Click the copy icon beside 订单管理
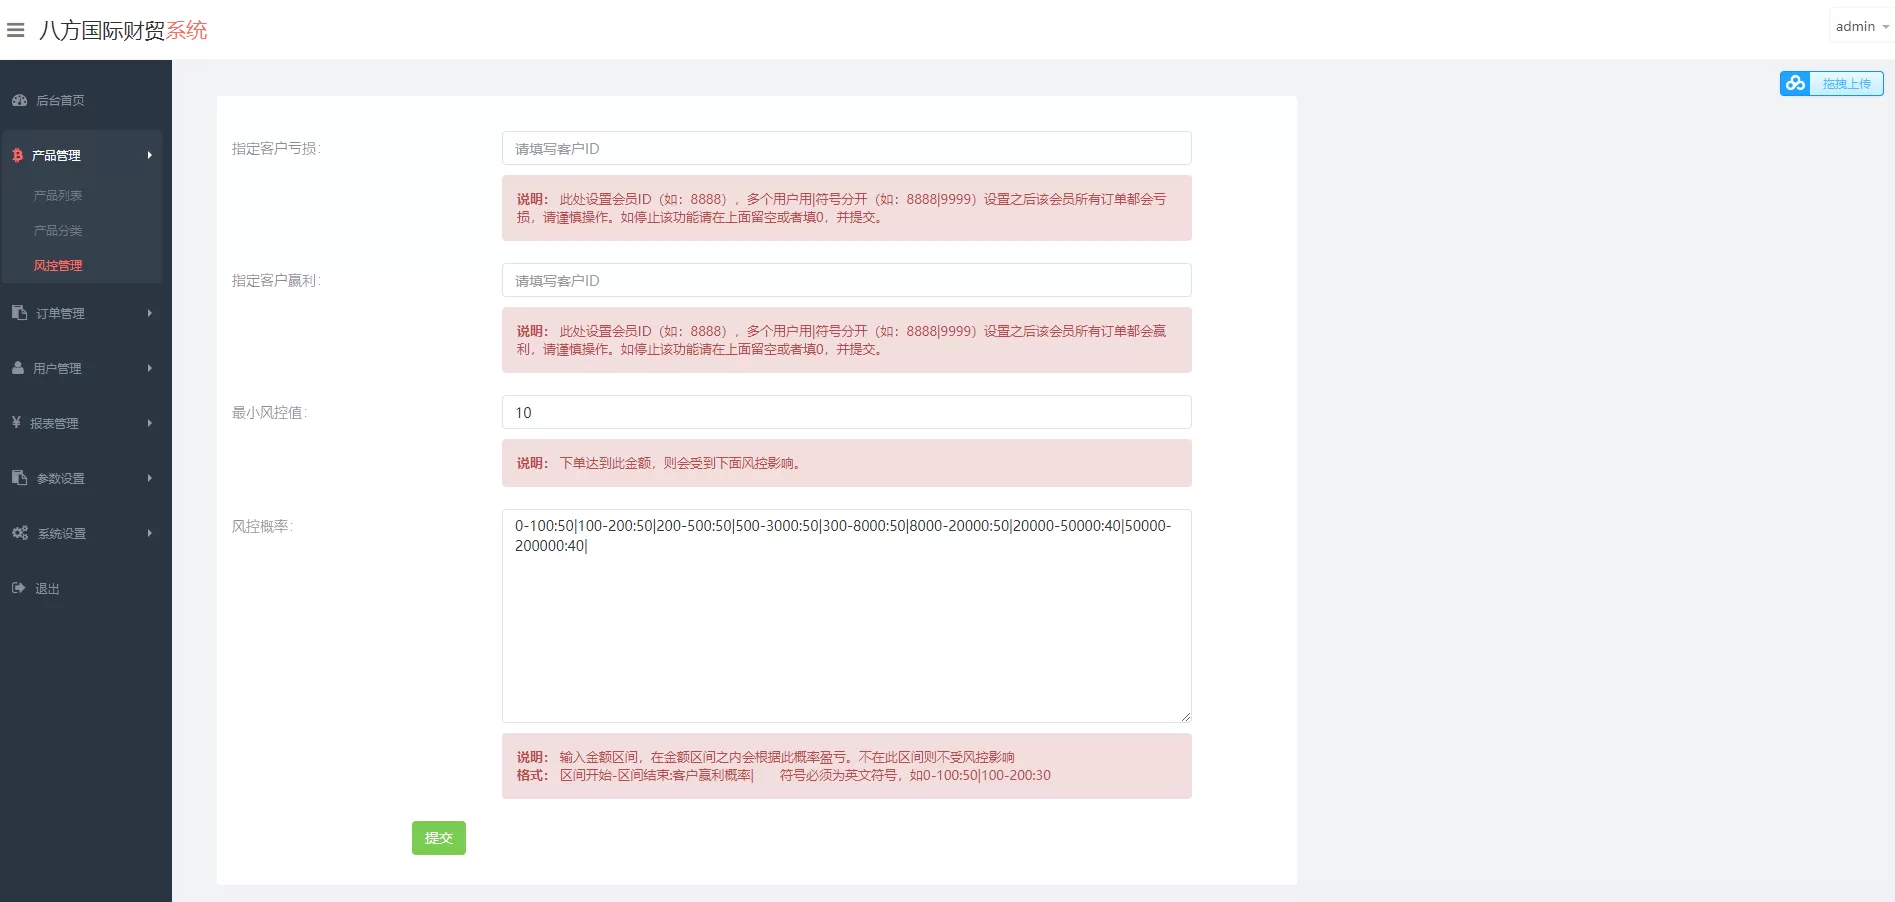1895x902 pixels. click(19, 313)
